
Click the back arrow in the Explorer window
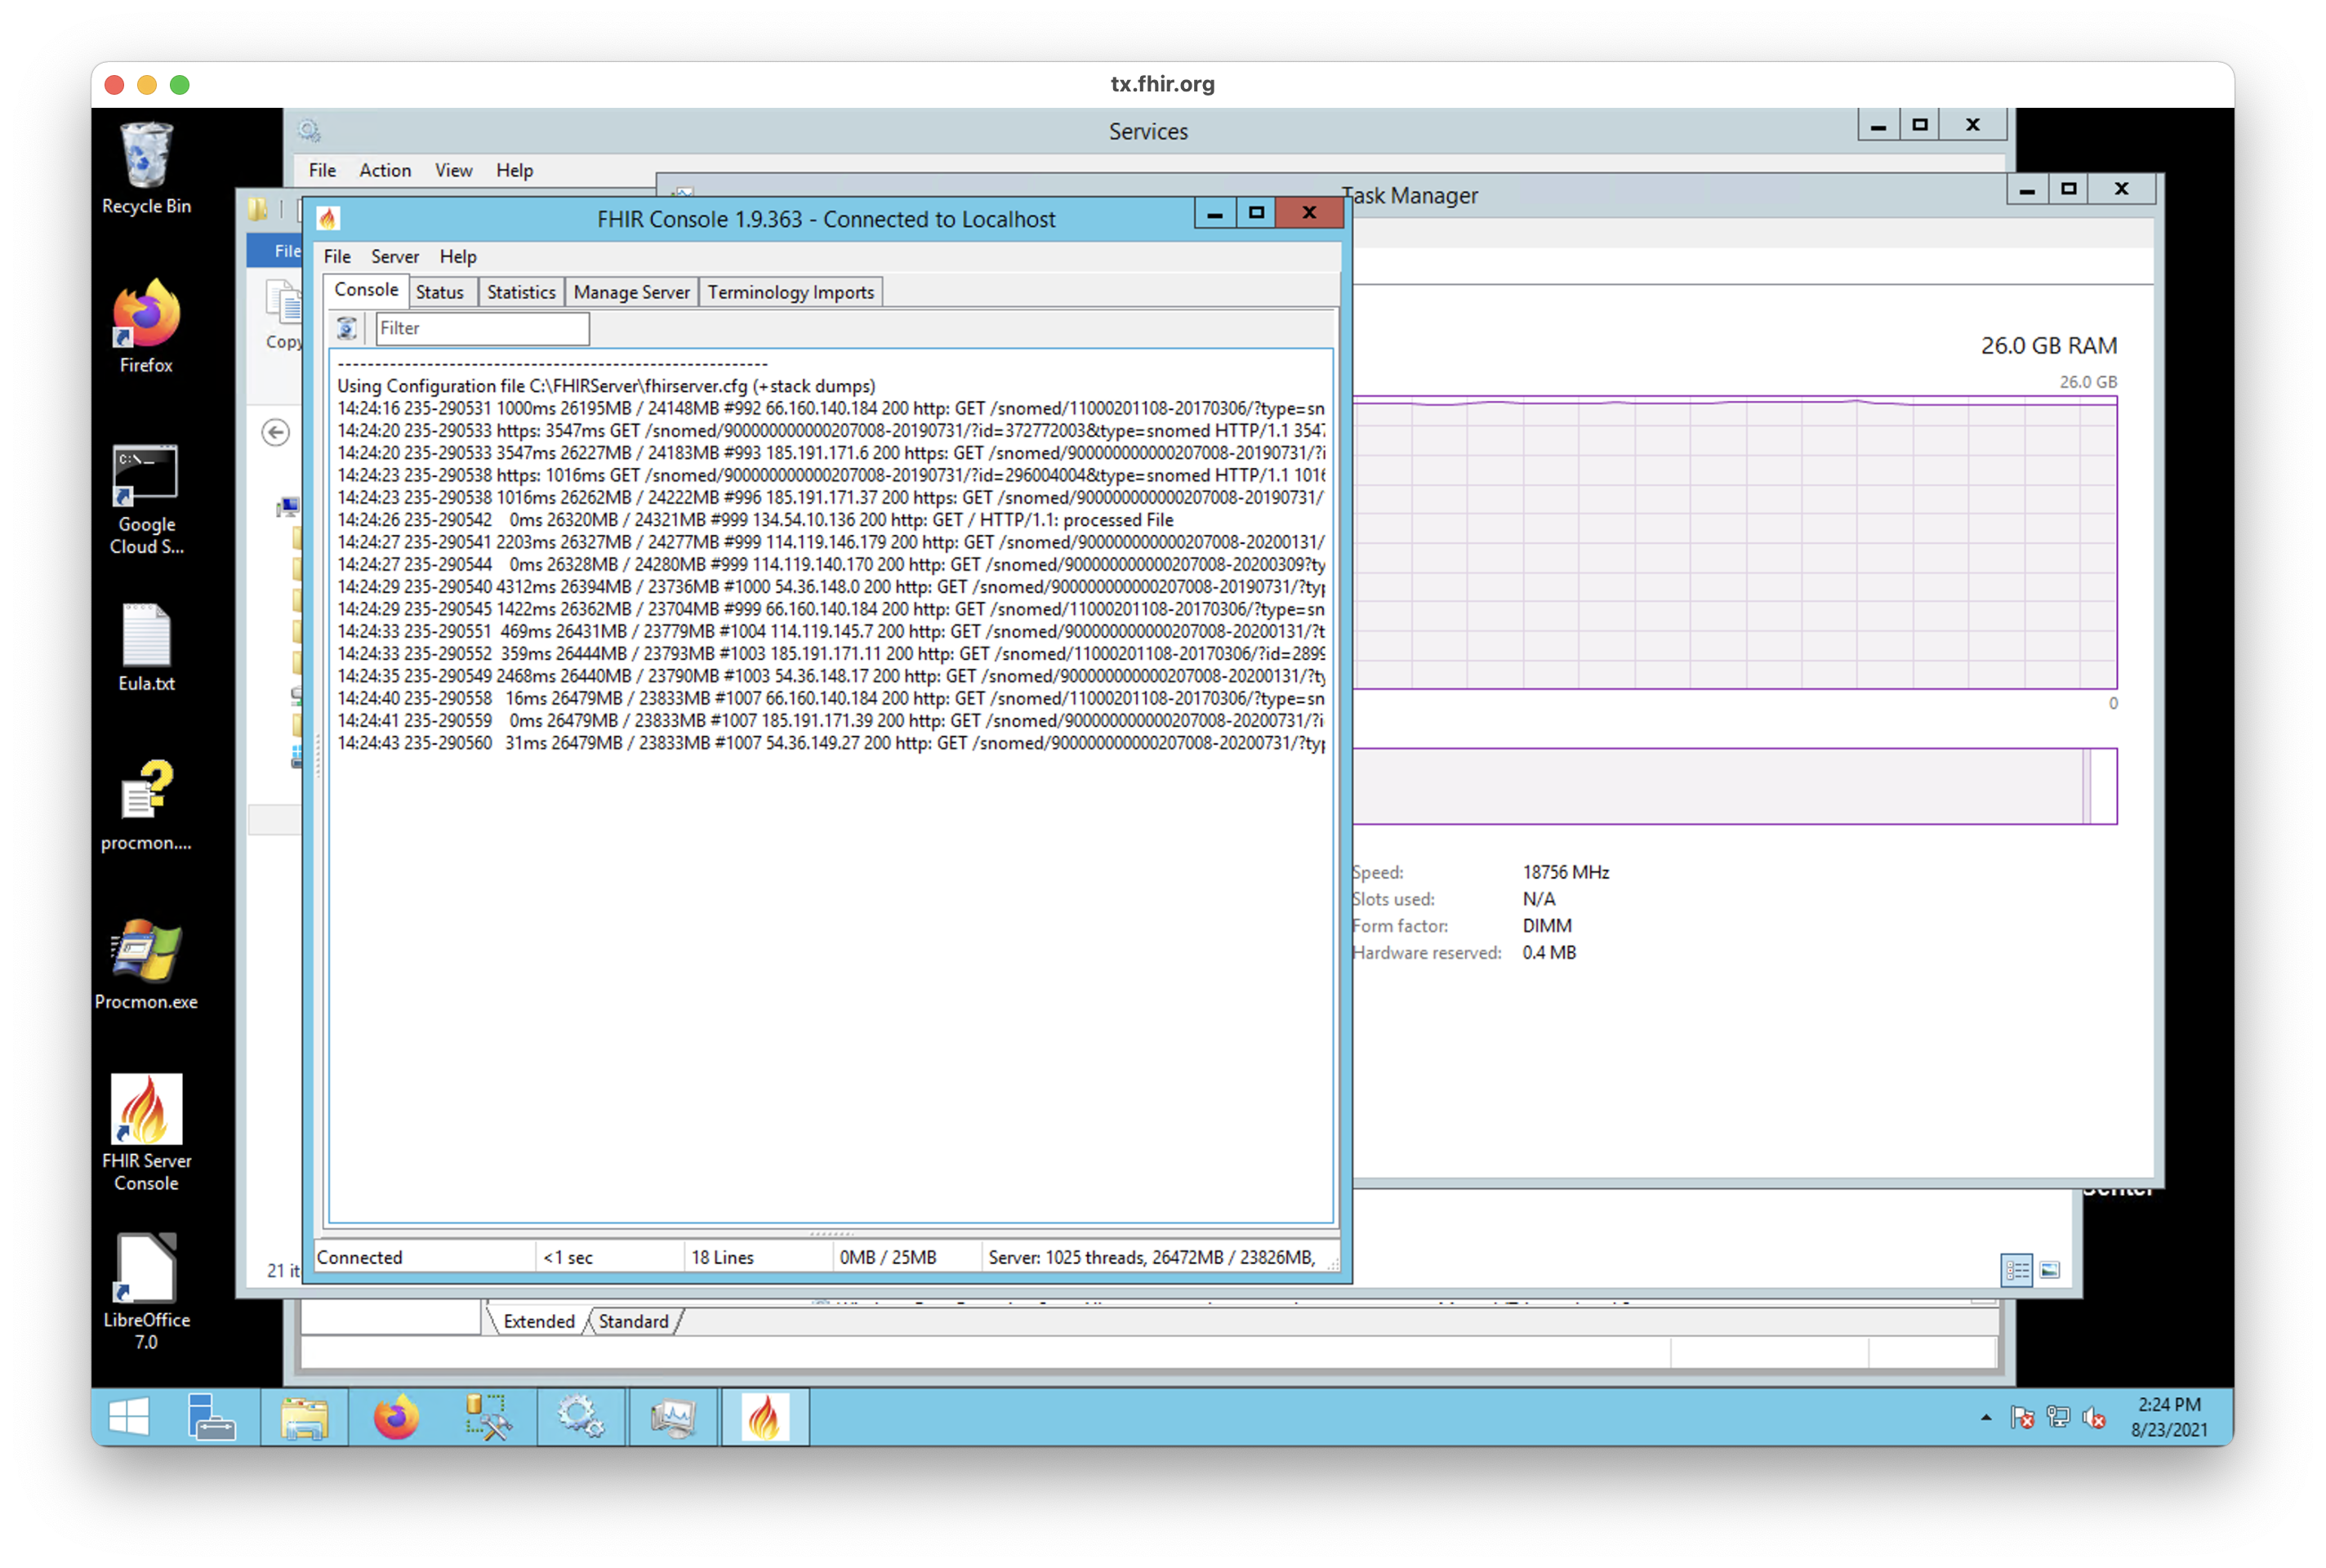point(276,432)
